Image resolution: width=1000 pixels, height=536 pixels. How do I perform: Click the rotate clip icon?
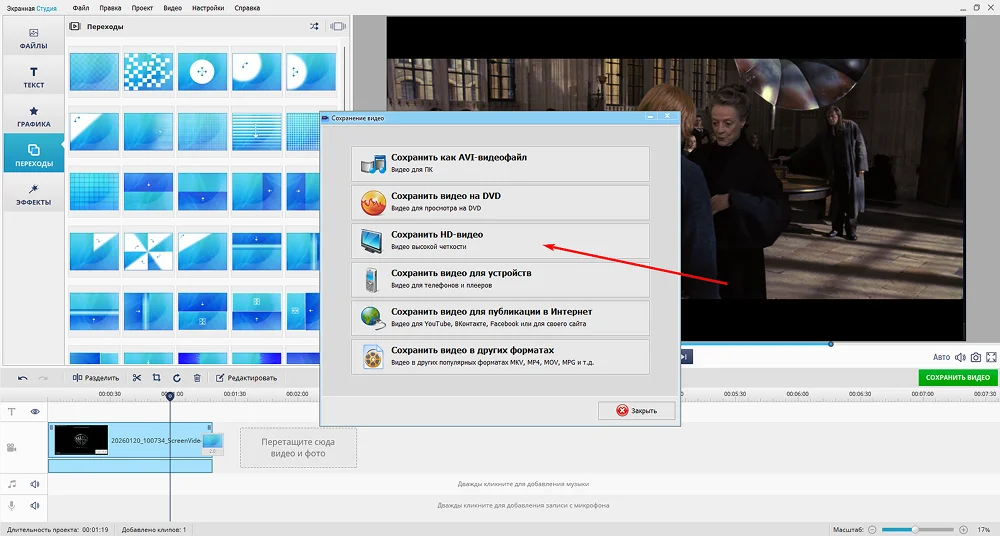tap(177, 378)
